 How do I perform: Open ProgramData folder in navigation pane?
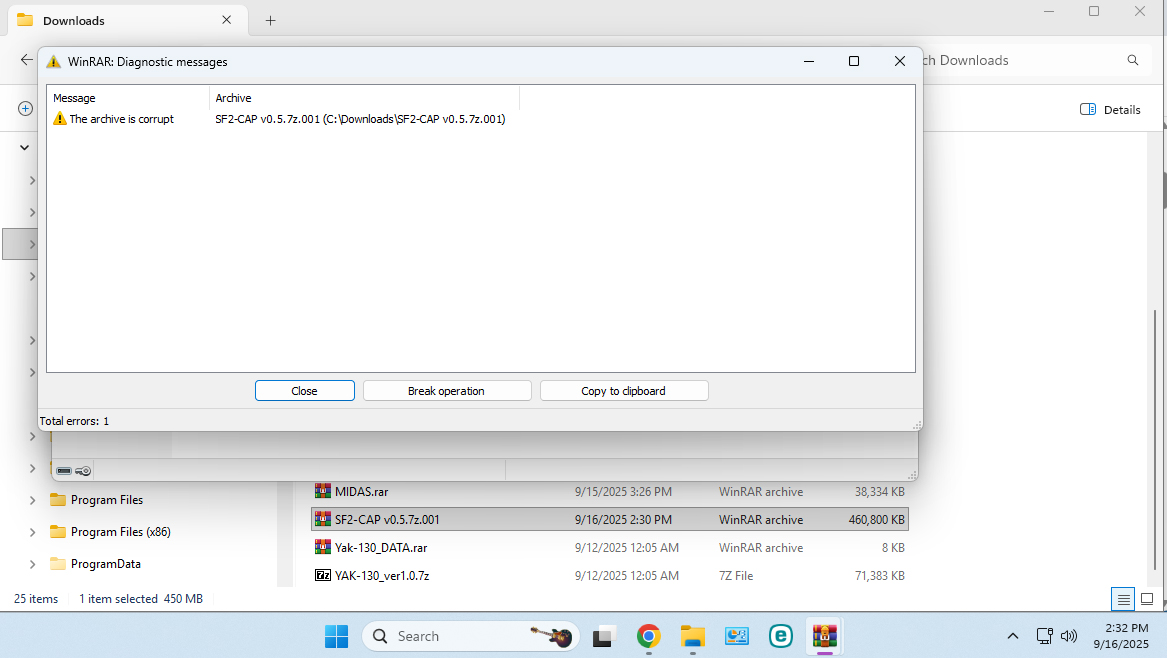105,564
